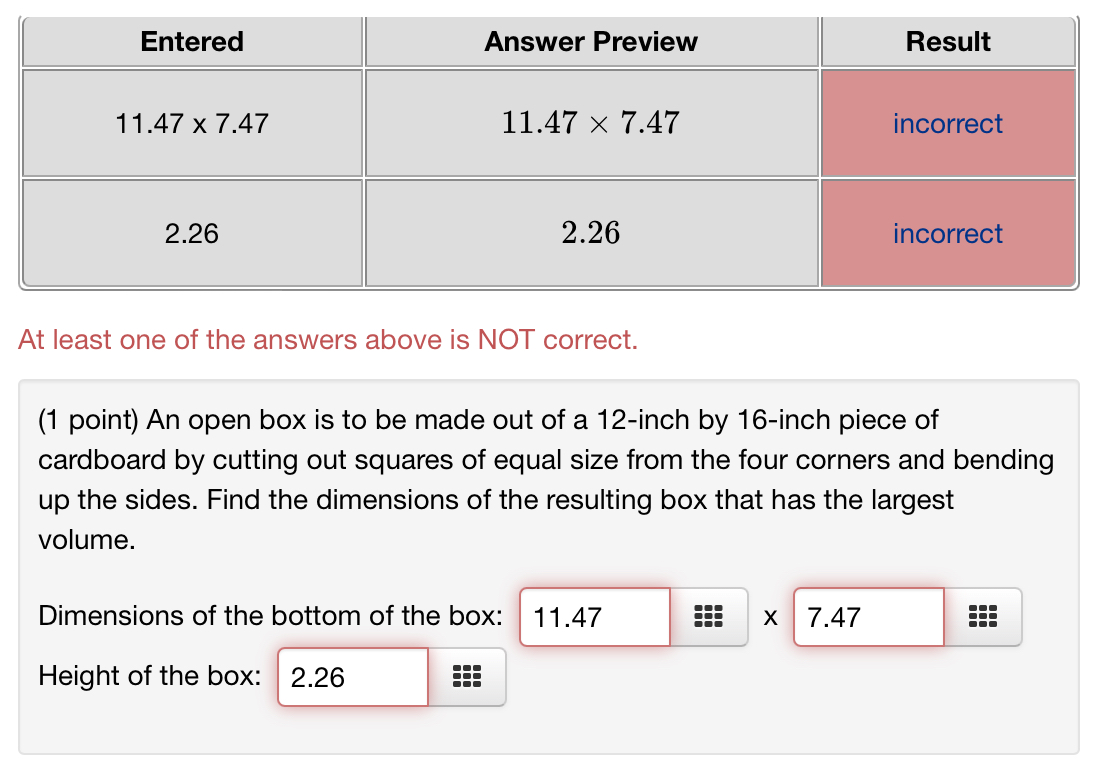Click the 2.26 entry in the Entered column
The width and height of the screenshot is (1096, 761).
point(191,233)
